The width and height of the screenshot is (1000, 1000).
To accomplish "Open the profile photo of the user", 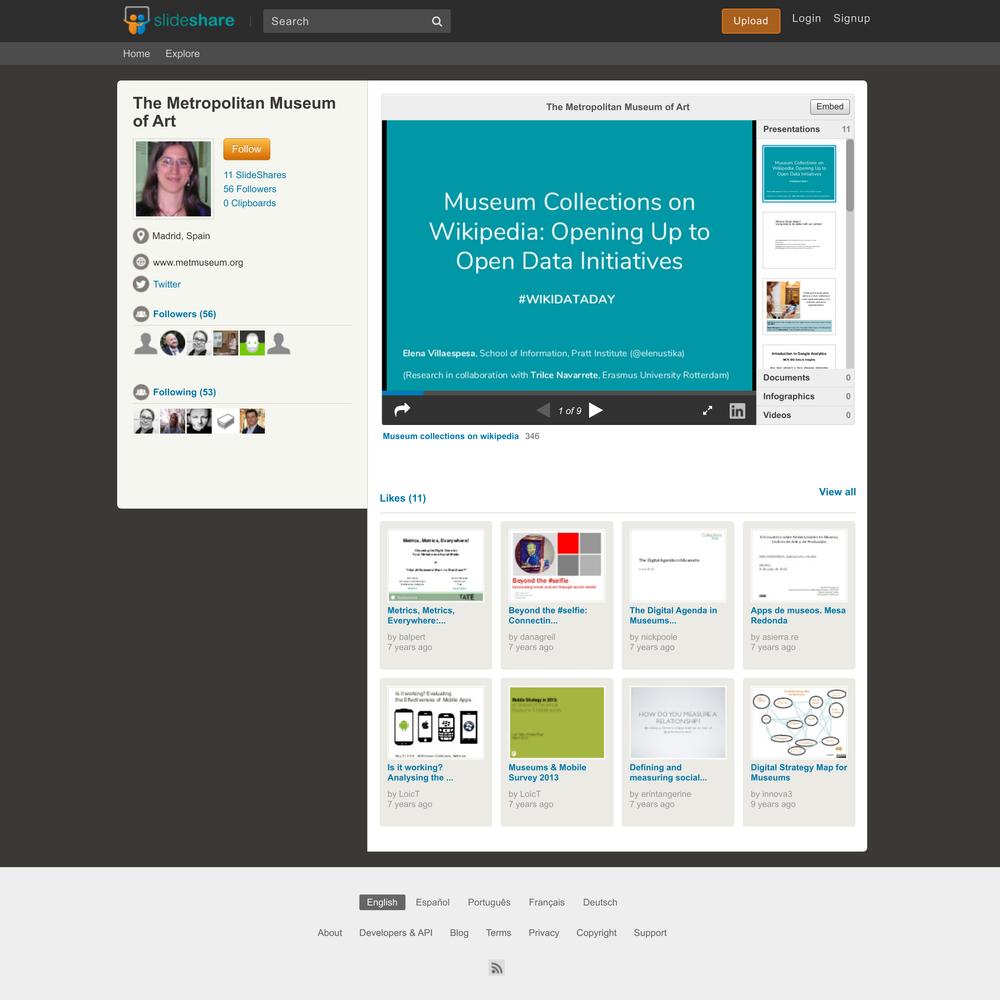I will 173,179.
